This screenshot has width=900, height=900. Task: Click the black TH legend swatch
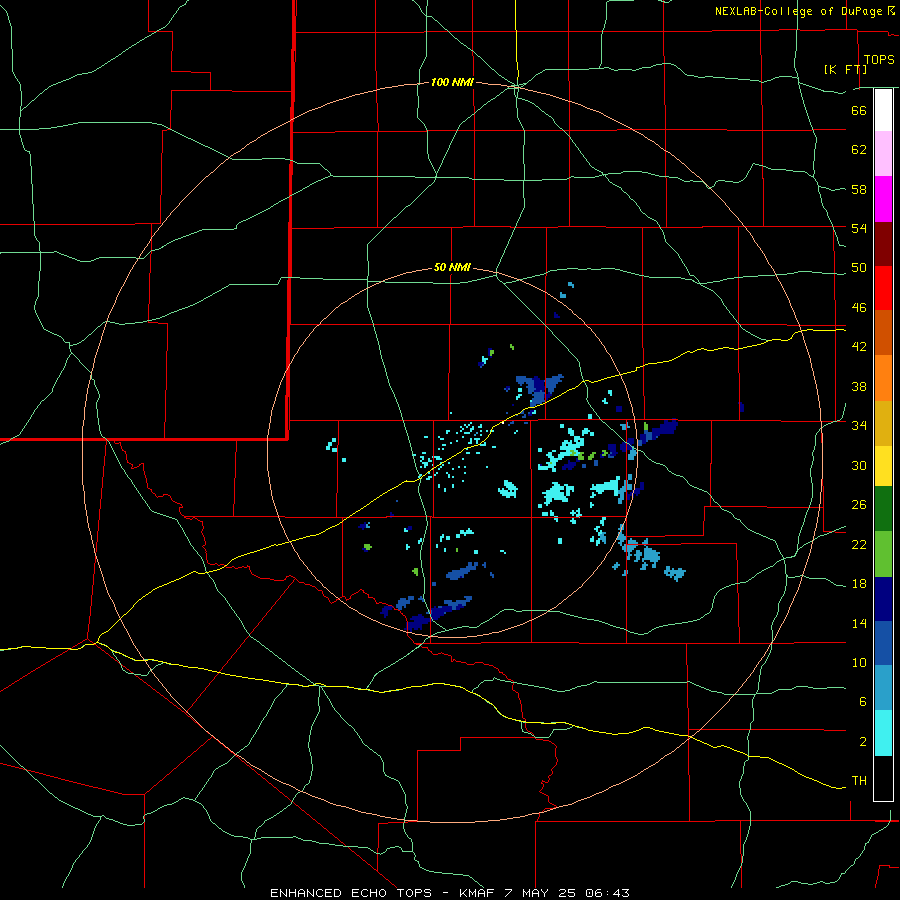click(x=883, y=778)
